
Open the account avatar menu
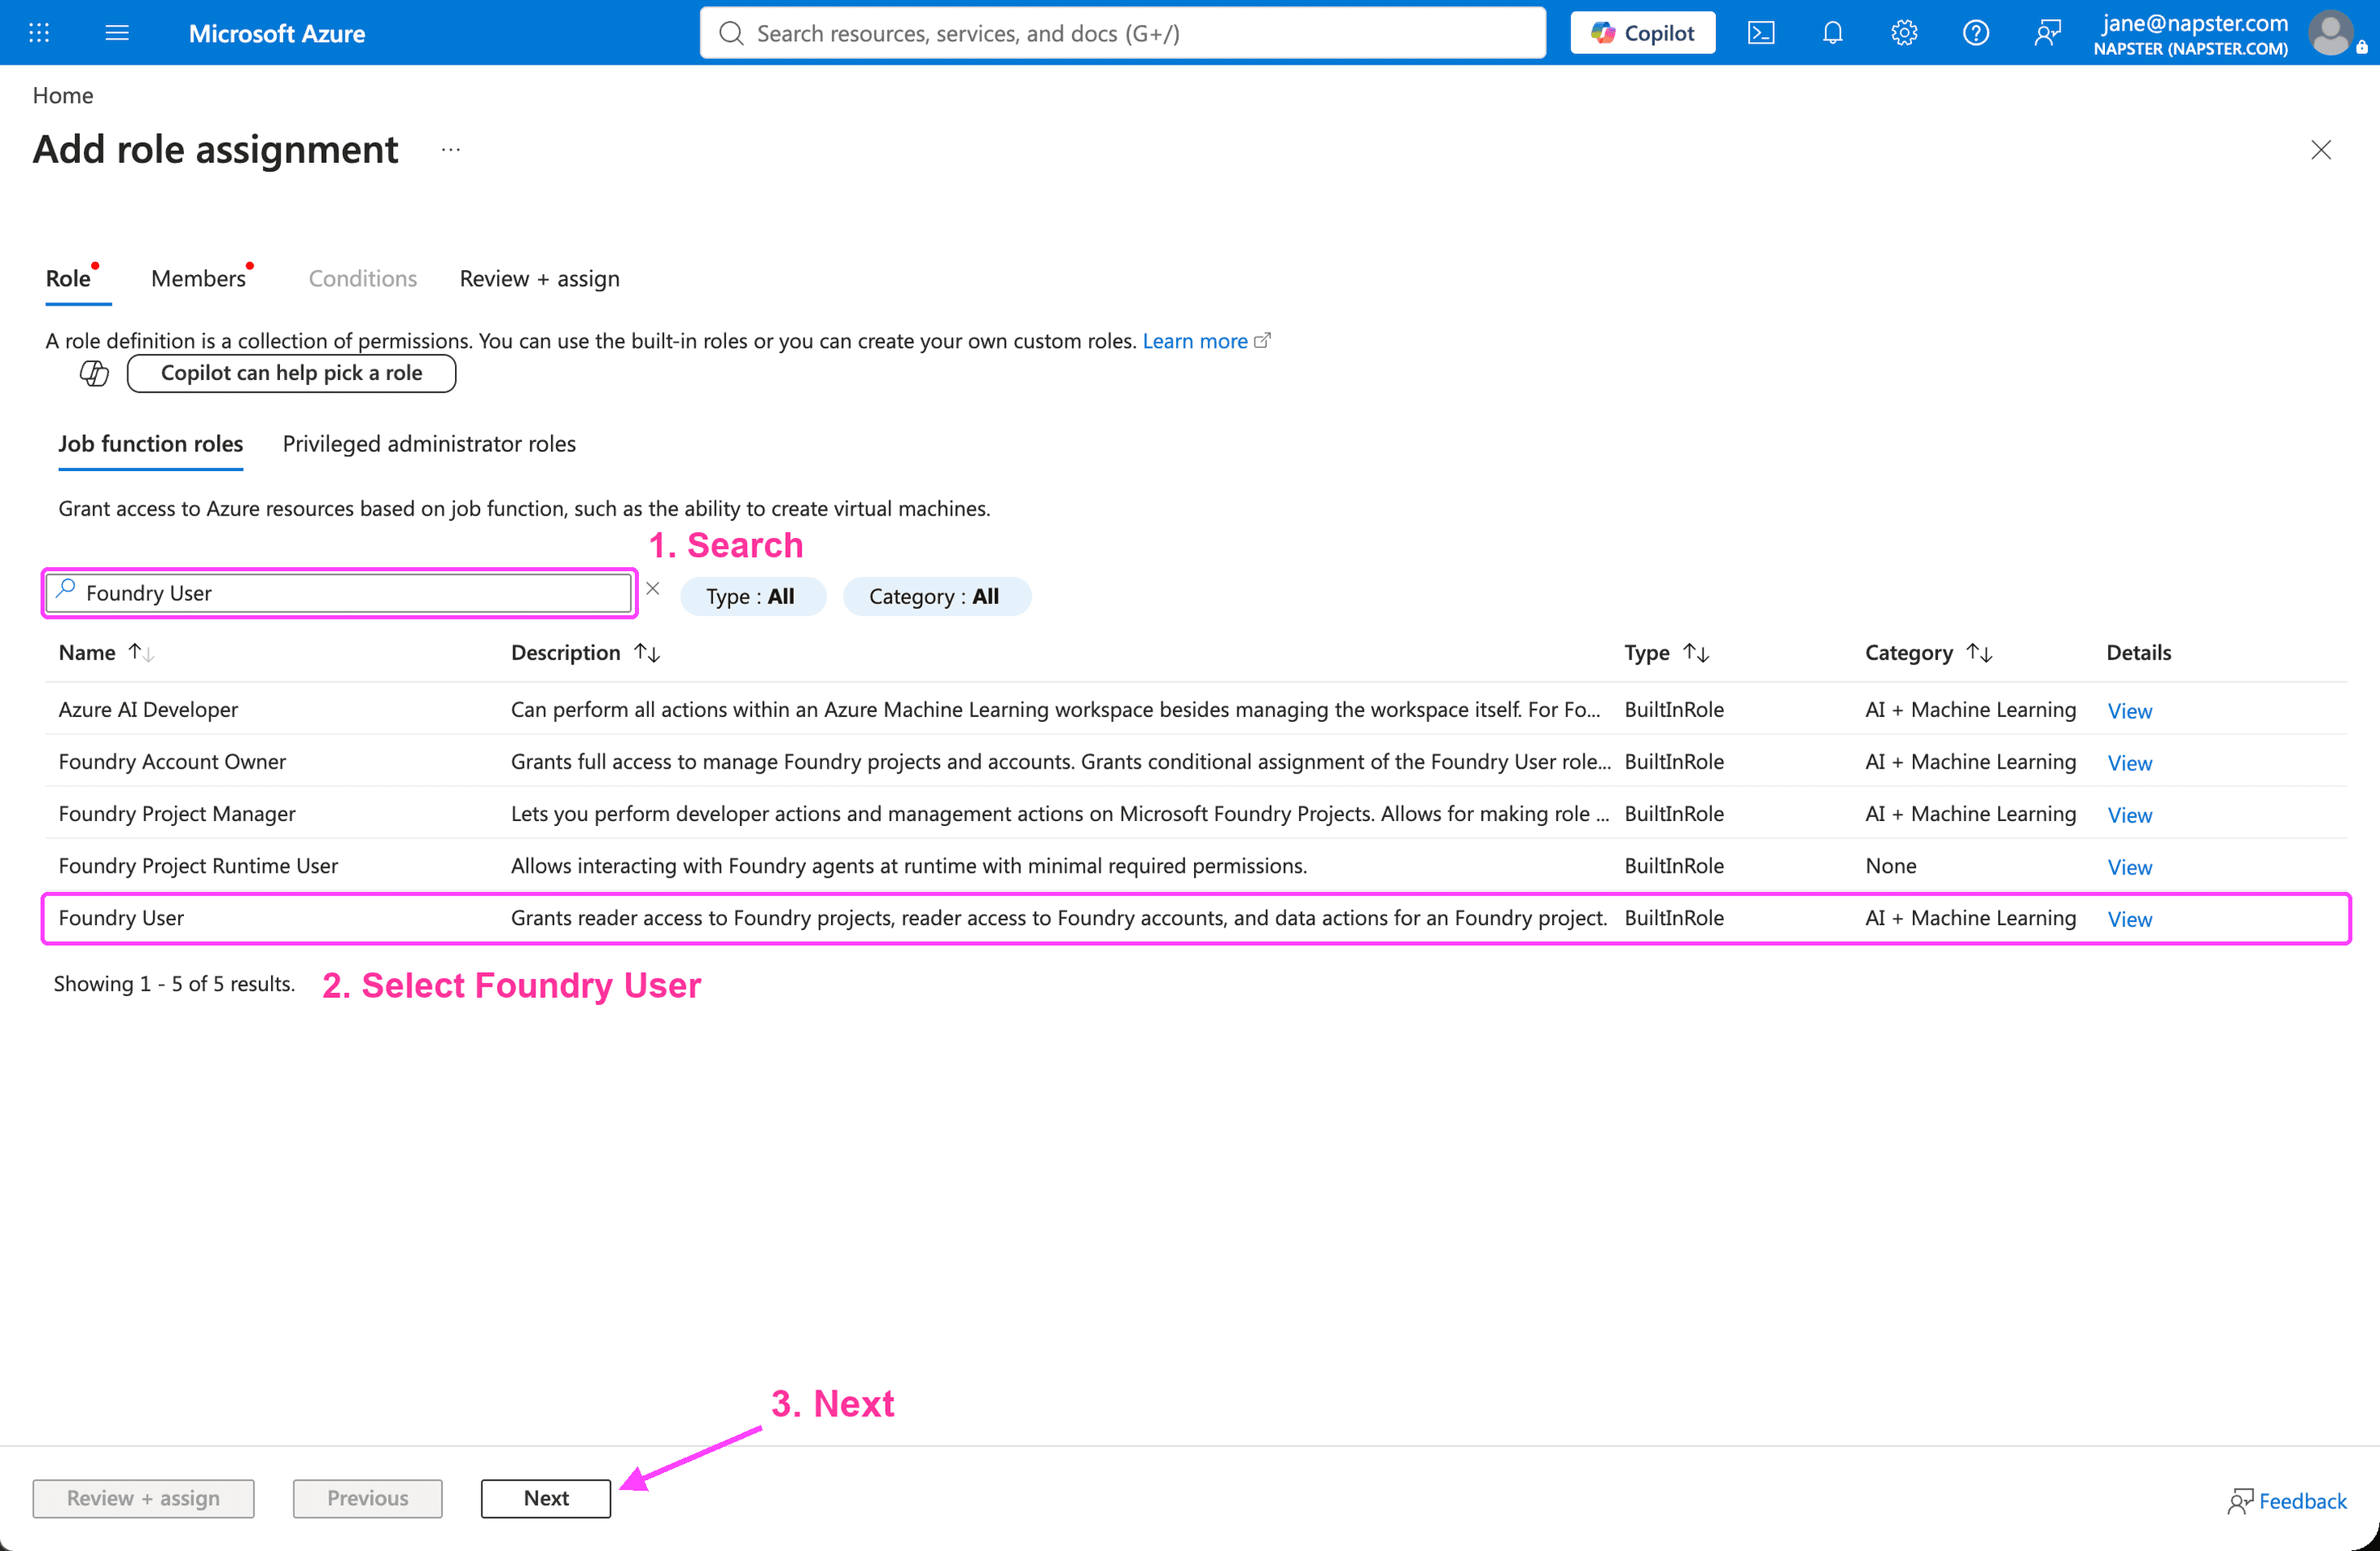2331,33
